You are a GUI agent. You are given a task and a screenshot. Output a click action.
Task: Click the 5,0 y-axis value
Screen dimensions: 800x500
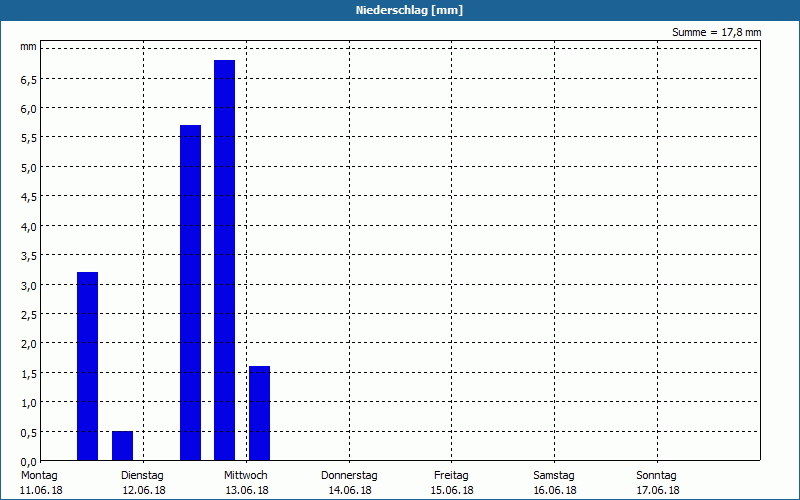[29, 168]
